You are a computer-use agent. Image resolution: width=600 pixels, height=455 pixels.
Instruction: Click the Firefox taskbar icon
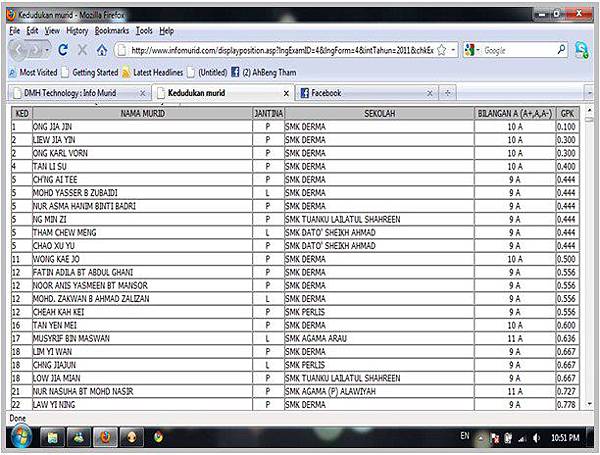[105, 437]
